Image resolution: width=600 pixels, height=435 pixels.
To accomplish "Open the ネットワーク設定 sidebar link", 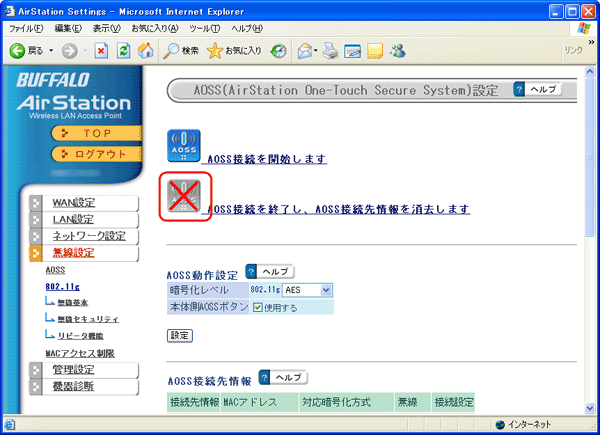I will tap(89, 236).
